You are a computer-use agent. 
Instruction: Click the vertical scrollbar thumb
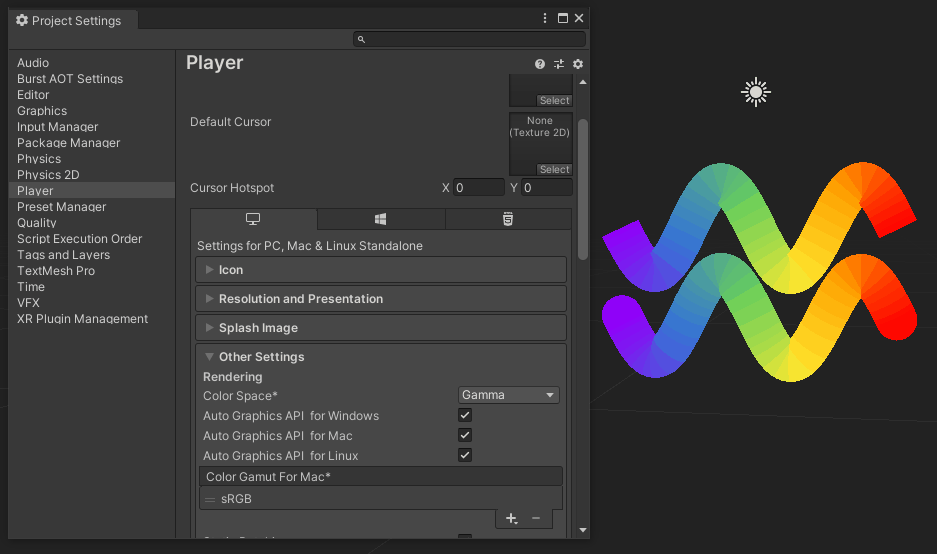click(583, 189)
